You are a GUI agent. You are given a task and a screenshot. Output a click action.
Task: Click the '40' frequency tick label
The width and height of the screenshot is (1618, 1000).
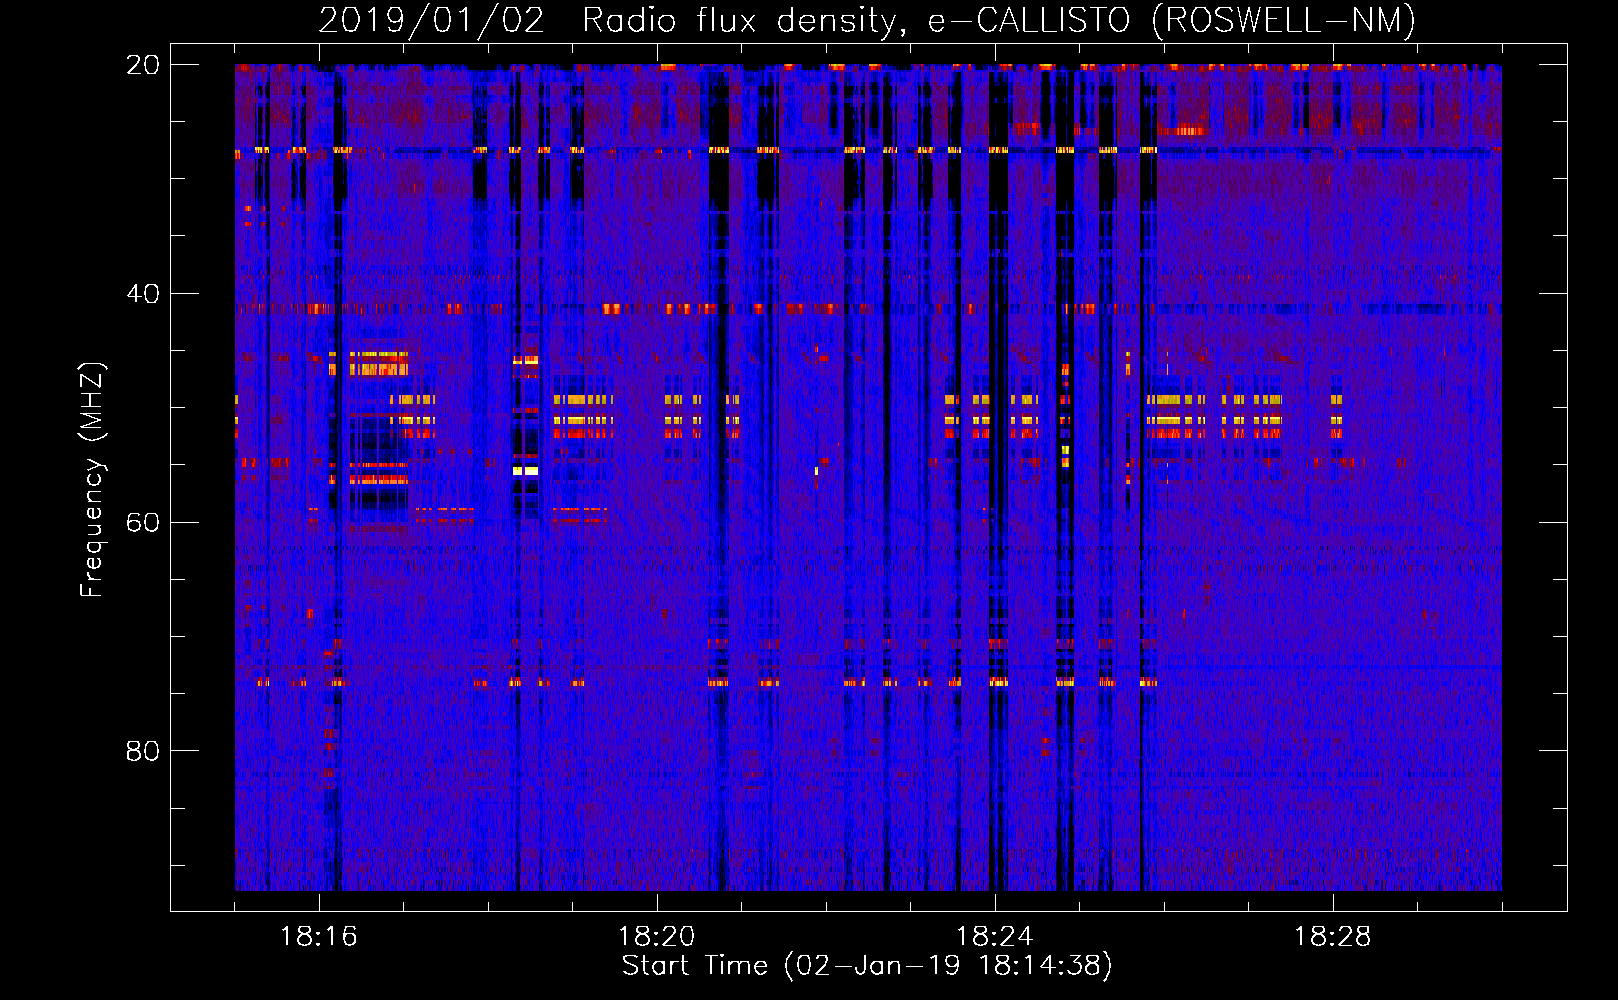pyautogui.click(x=143, y=294)
